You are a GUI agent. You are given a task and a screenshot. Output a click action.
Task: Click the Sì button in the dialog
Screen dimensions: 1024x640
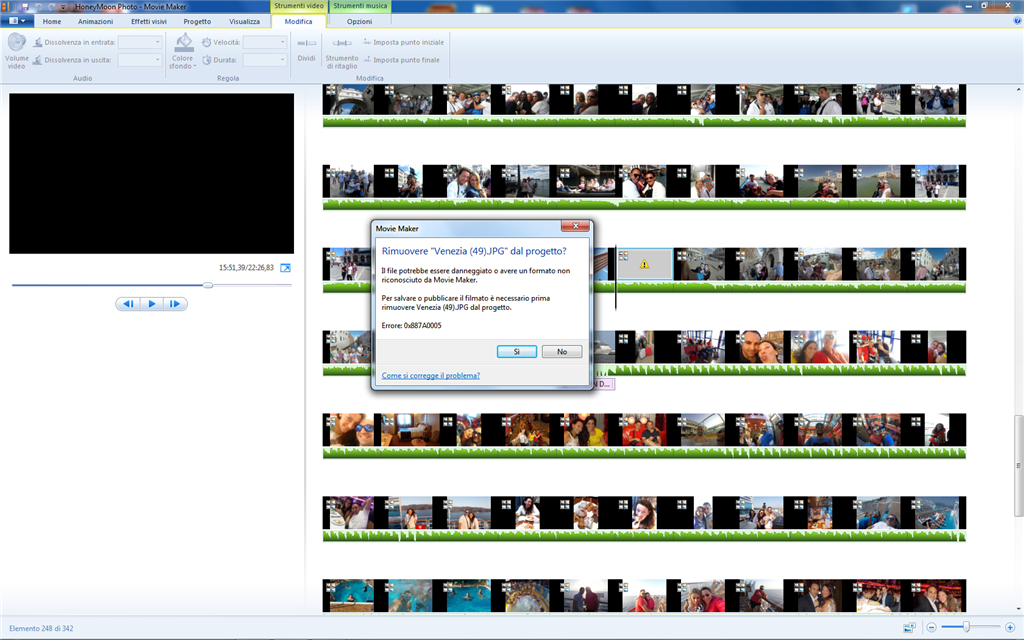pos(517,351)
